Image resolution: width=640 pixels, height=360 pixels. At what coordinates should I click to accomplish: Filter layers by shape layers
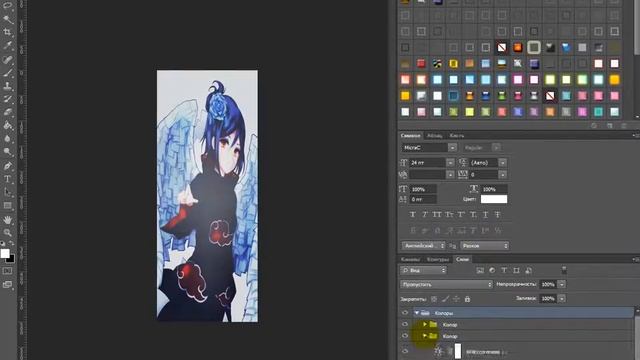[516, 270]
